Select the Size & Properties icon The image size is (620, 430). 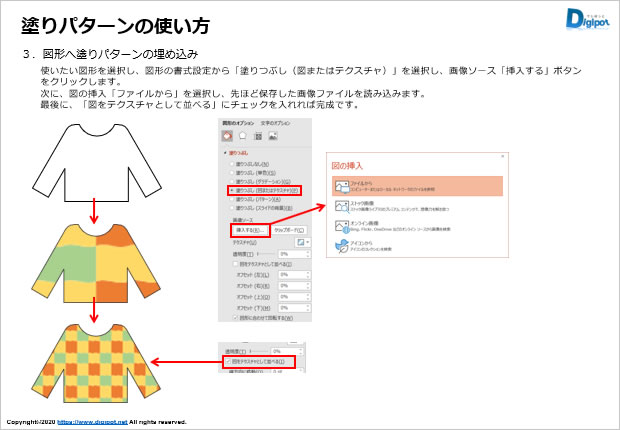(x=257, y=136)
